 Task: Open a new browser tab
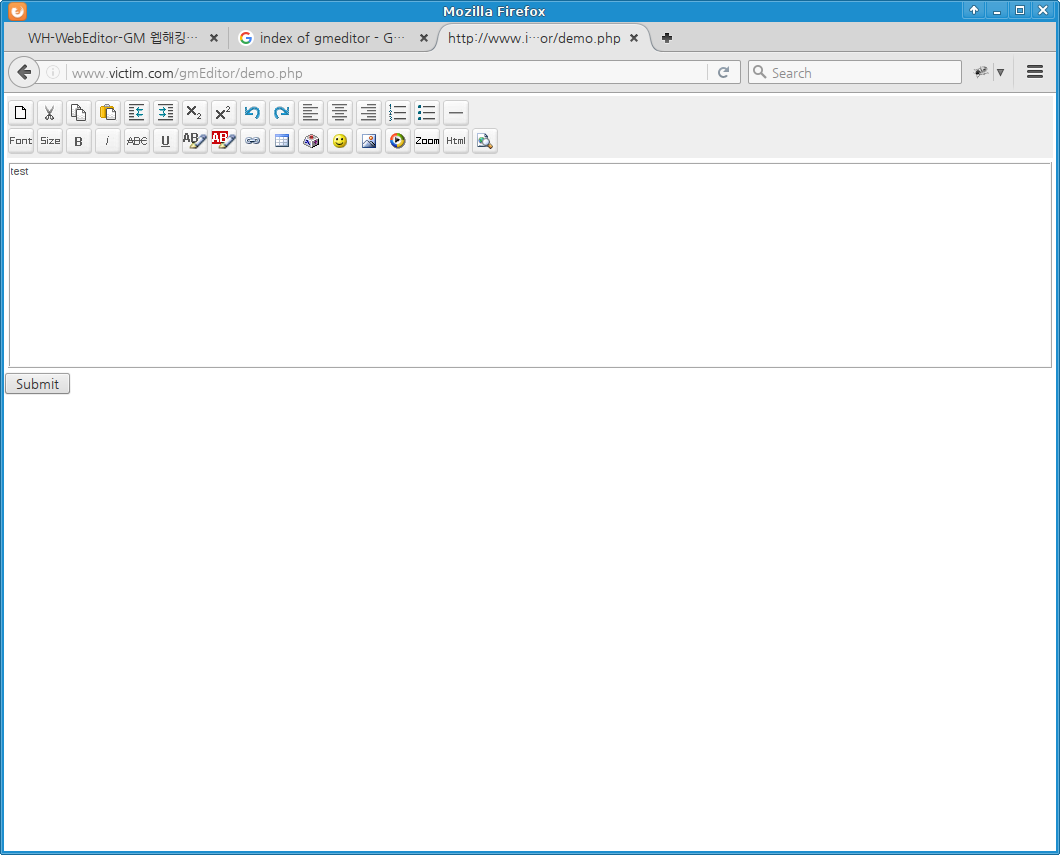(x=667, y=38)
